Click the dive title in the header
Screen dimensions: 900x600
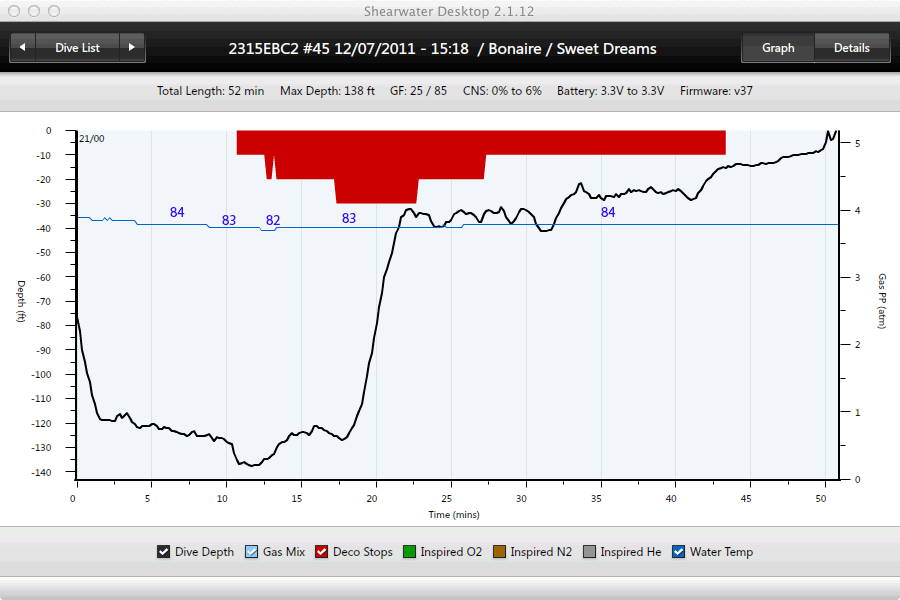442,48
